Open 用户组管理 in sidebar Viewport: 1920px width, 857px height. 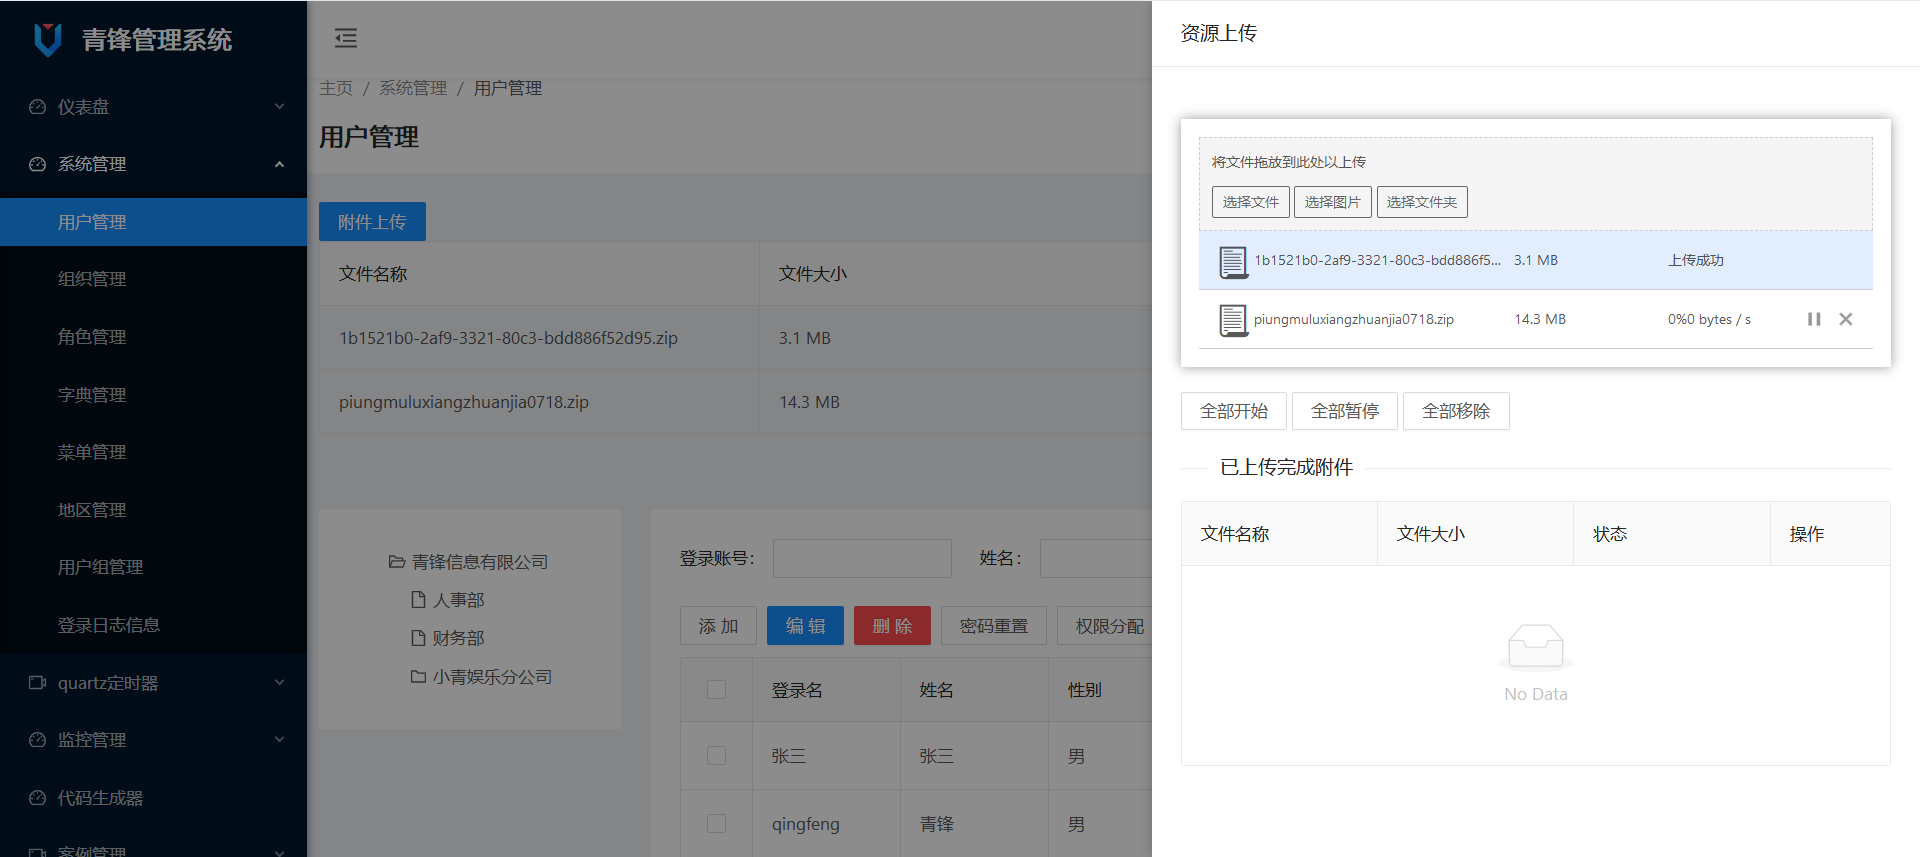pos(153,567)
